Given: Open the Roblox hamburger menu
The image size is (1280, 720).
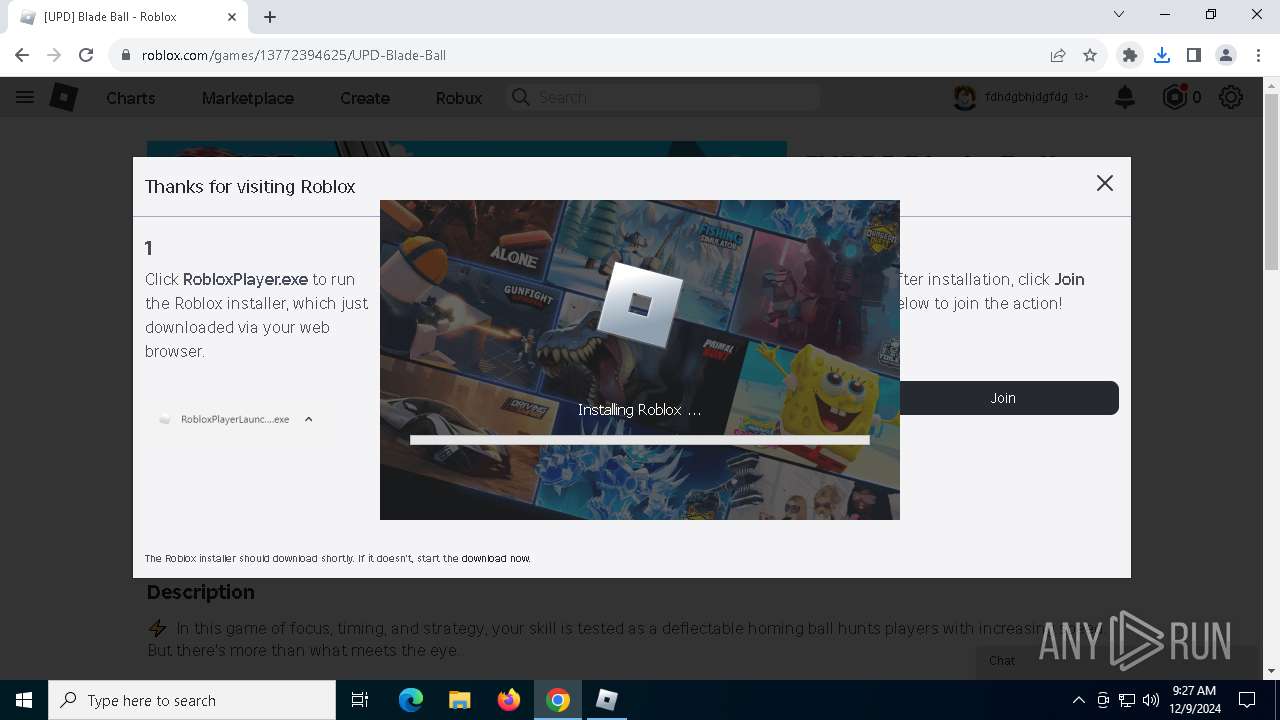Looking at the screenshot, I should (25, 97).
